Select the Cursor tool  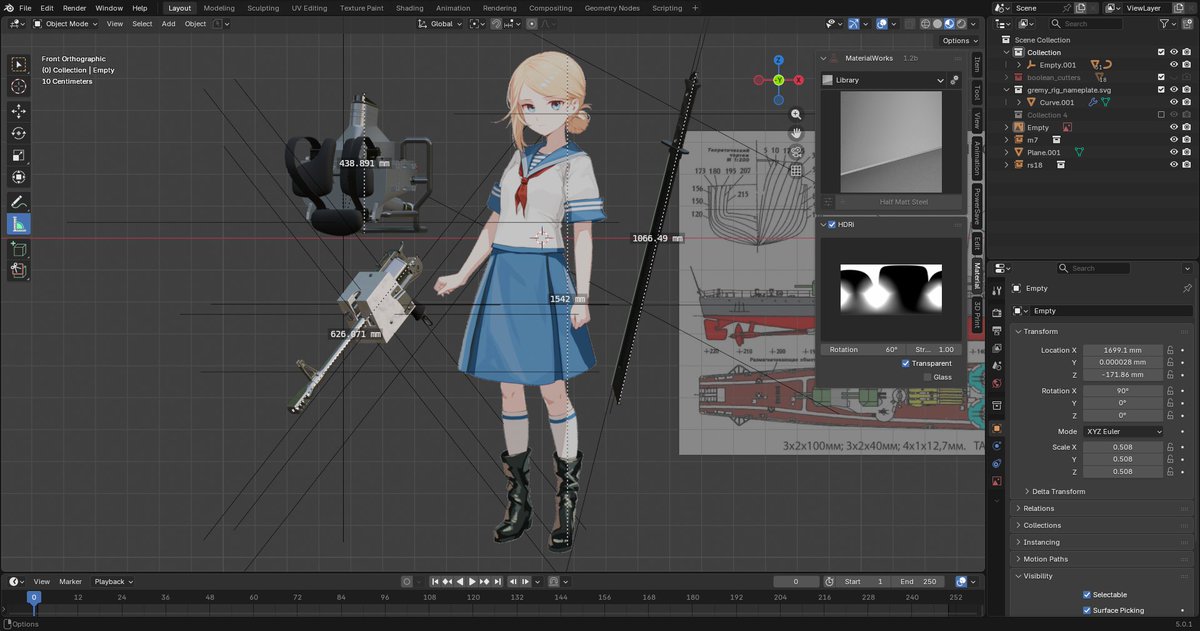(19, 87)
